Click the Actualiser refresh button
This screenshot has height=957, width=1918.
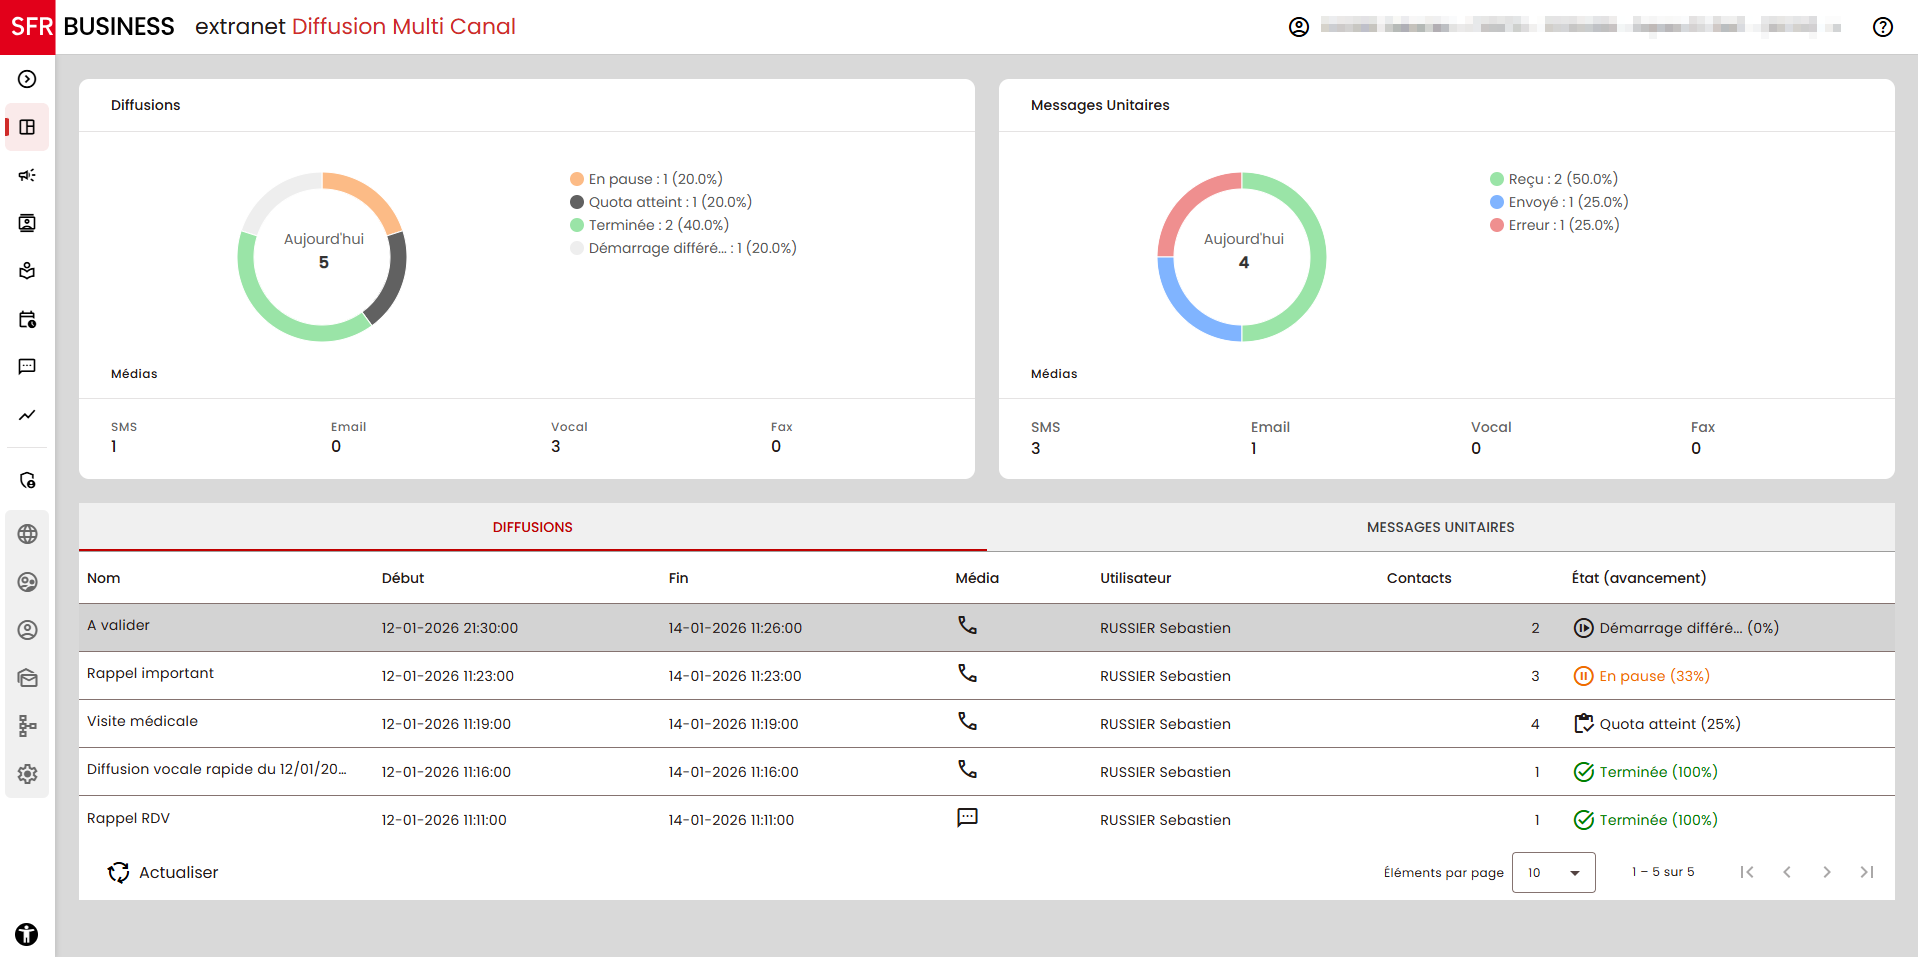point(163,872)
